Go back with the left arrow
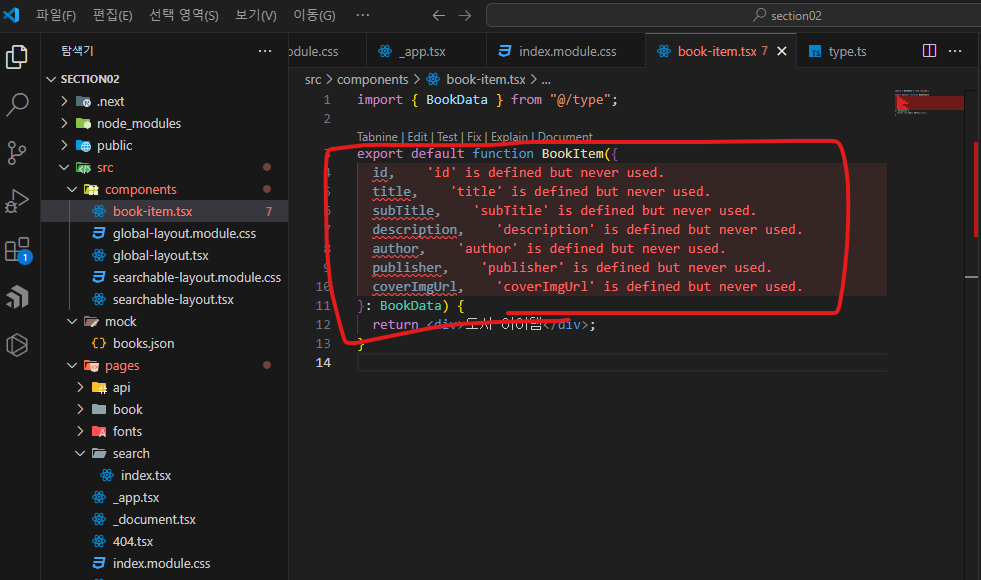The height and width of the screenshot is (580, 981). 439,16
